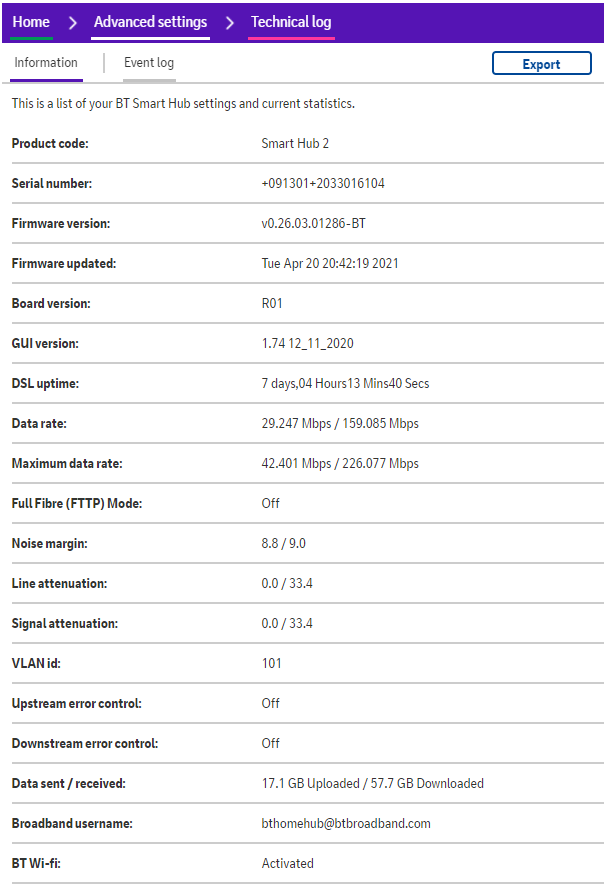Click the Smart Hub 2 product code
Image resolution: width=604 pixels, height=885 pixels.
[x=295, y=144]
